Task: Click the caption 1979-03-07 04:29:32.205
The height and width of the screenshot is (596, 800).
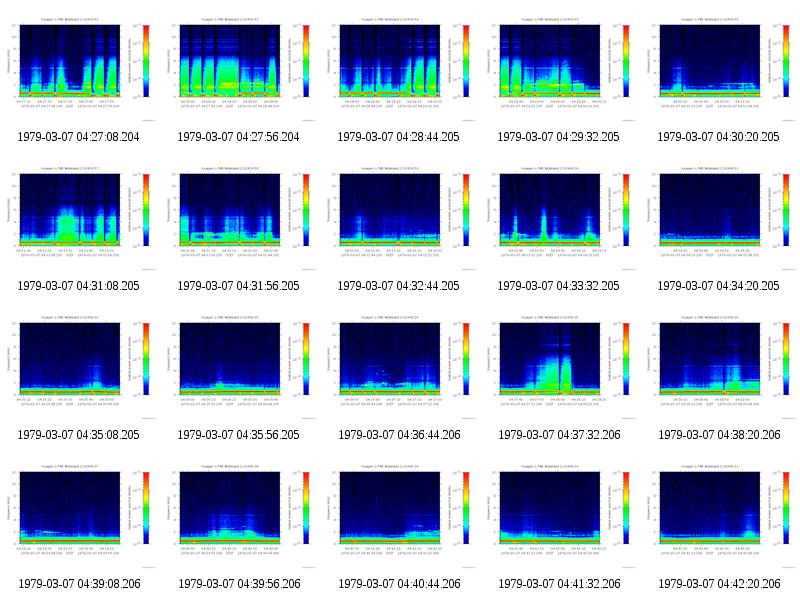Action: click(x=558, y=137)
